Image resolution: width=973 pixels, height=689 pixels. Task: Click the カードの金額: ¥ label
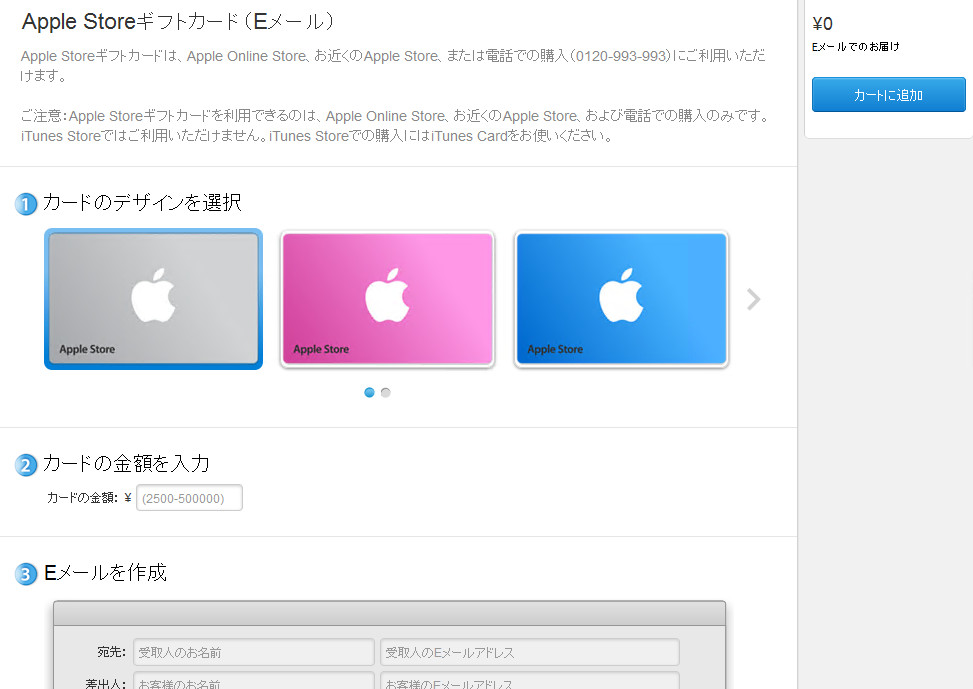click(x=89, y=498)
